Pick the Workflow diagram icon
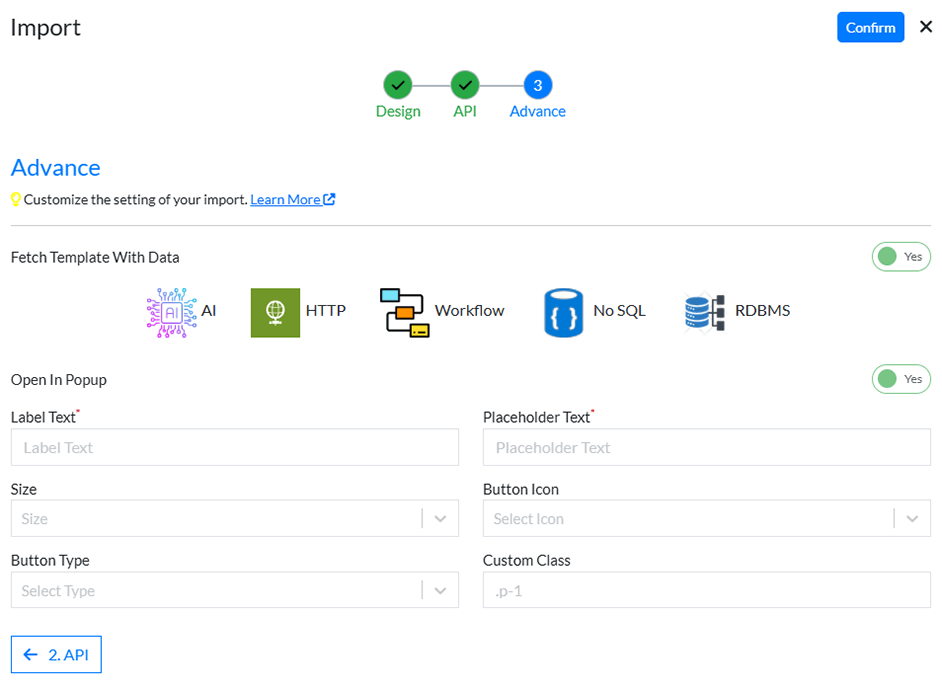 point(404,312)
